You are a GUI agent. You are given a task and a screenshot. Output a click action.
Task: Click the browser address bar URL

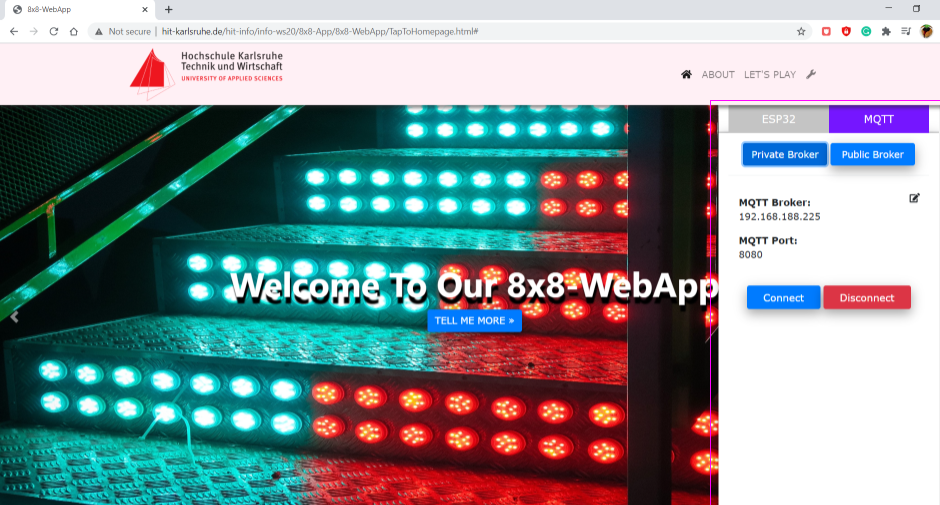tap(320, 32)
